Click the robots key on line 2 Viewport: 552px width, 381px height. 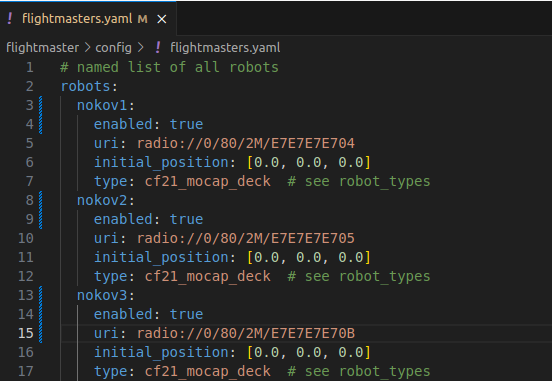pos(86,86)
